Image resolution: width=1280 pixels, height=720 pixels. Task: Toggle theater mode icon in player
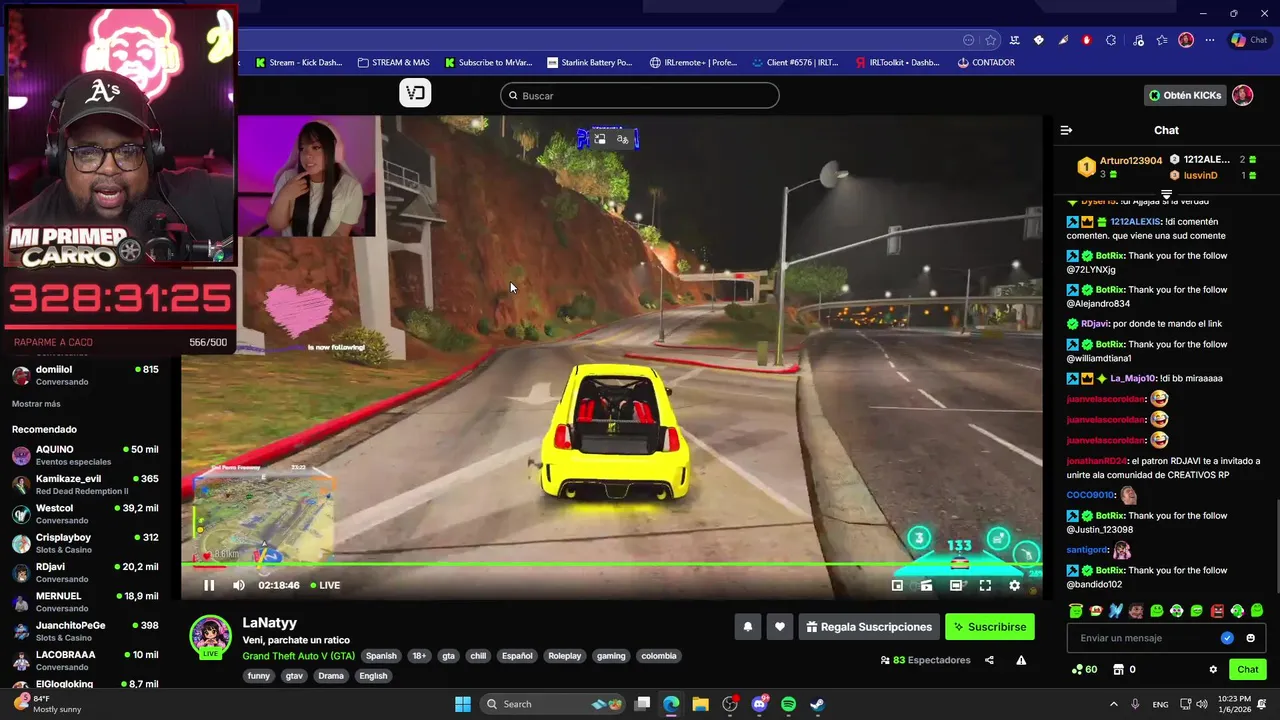[x=956, y=585]
